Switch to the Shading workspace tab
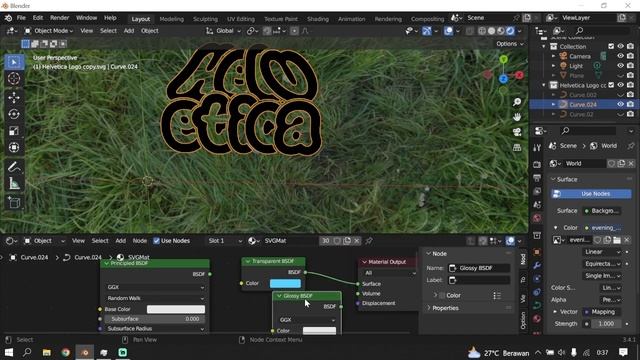The height and width of the screenshot is (360, 640). 318,19
